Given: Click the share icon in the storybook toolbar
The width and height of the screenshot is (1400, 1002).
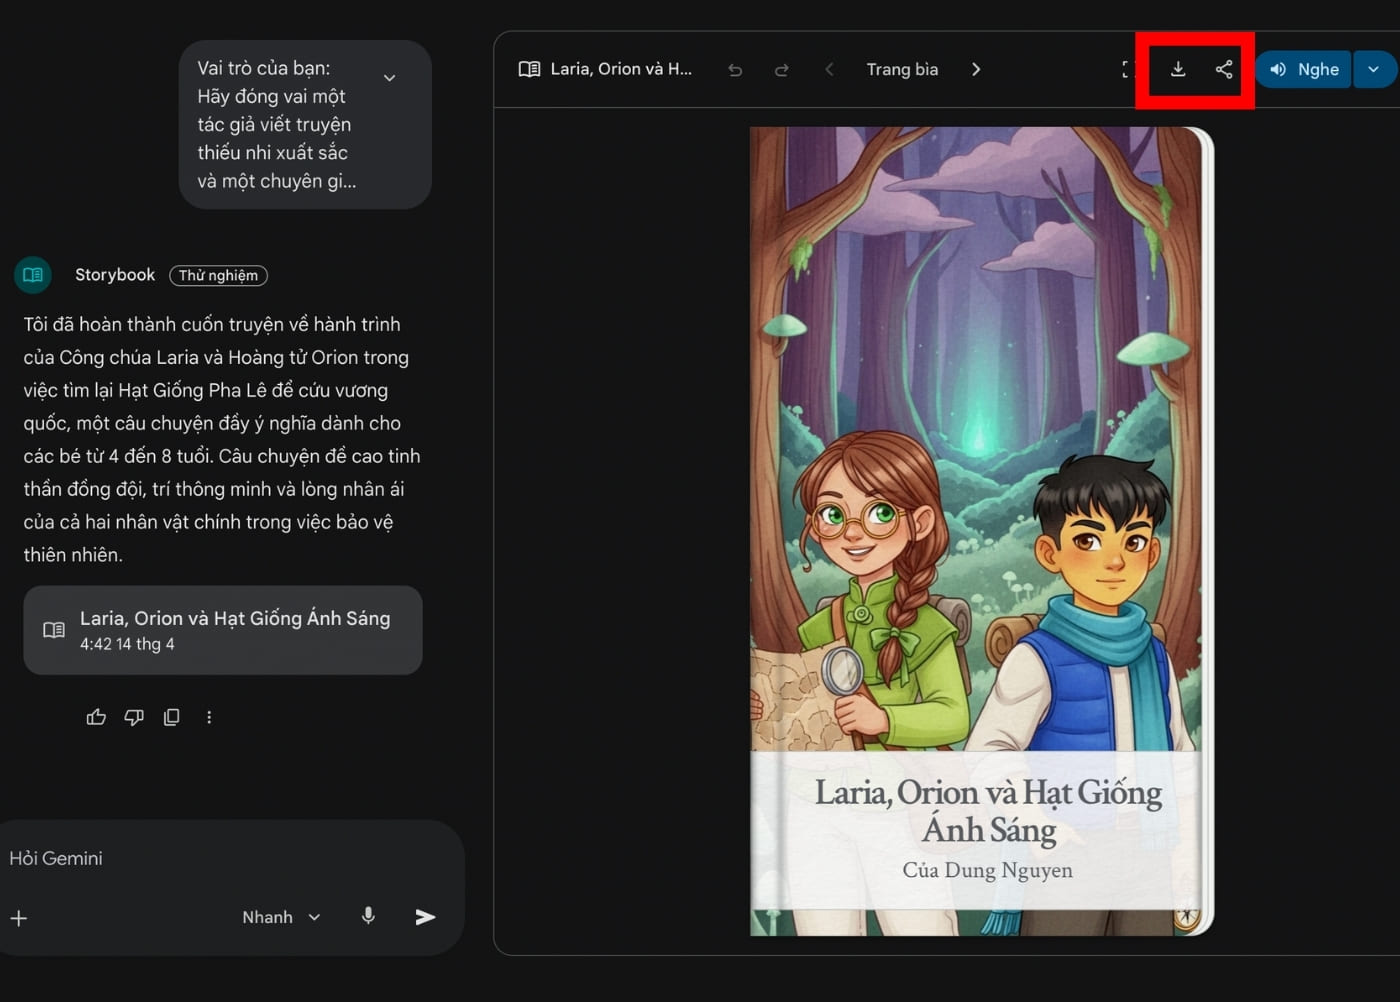Looking at the screenshot, I should pyautogui.click(x=1224, y=69).
